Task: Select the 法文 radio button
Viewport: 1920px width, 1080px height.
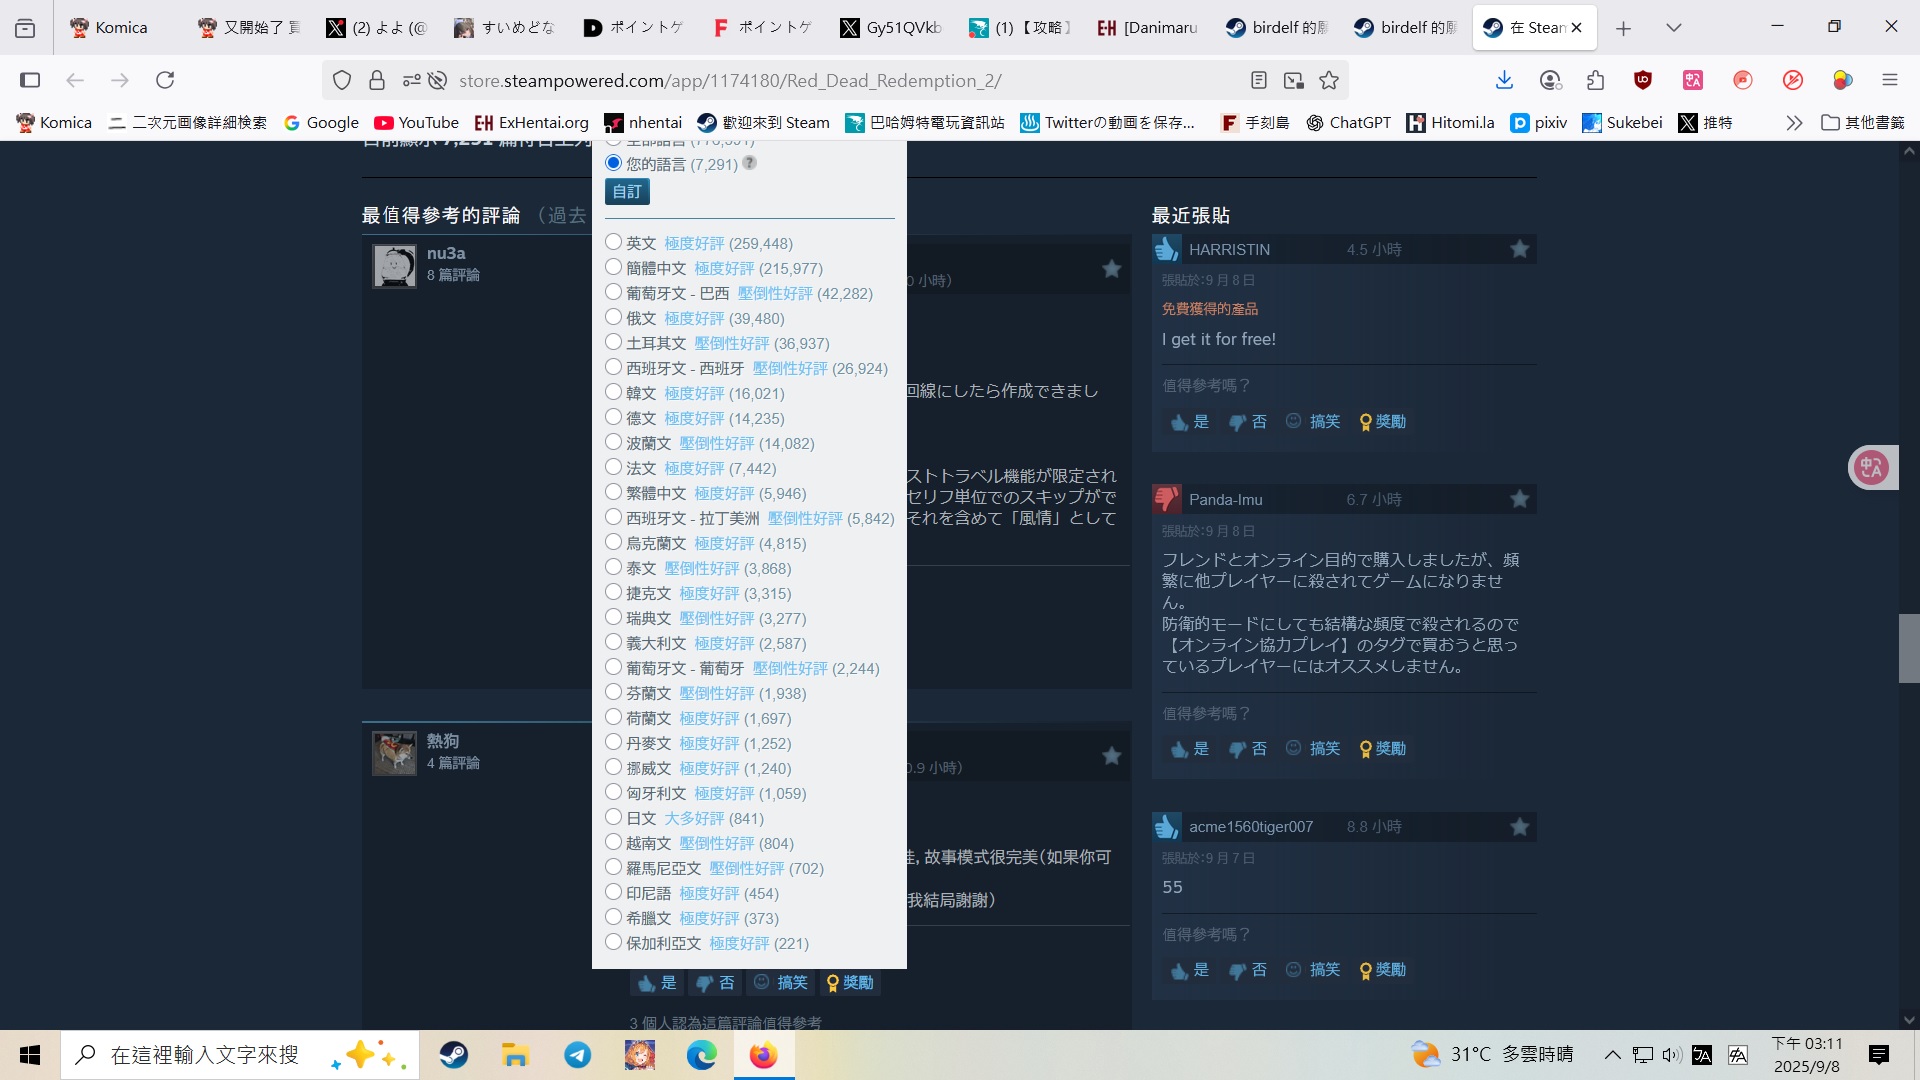Action: pos(613,467)
